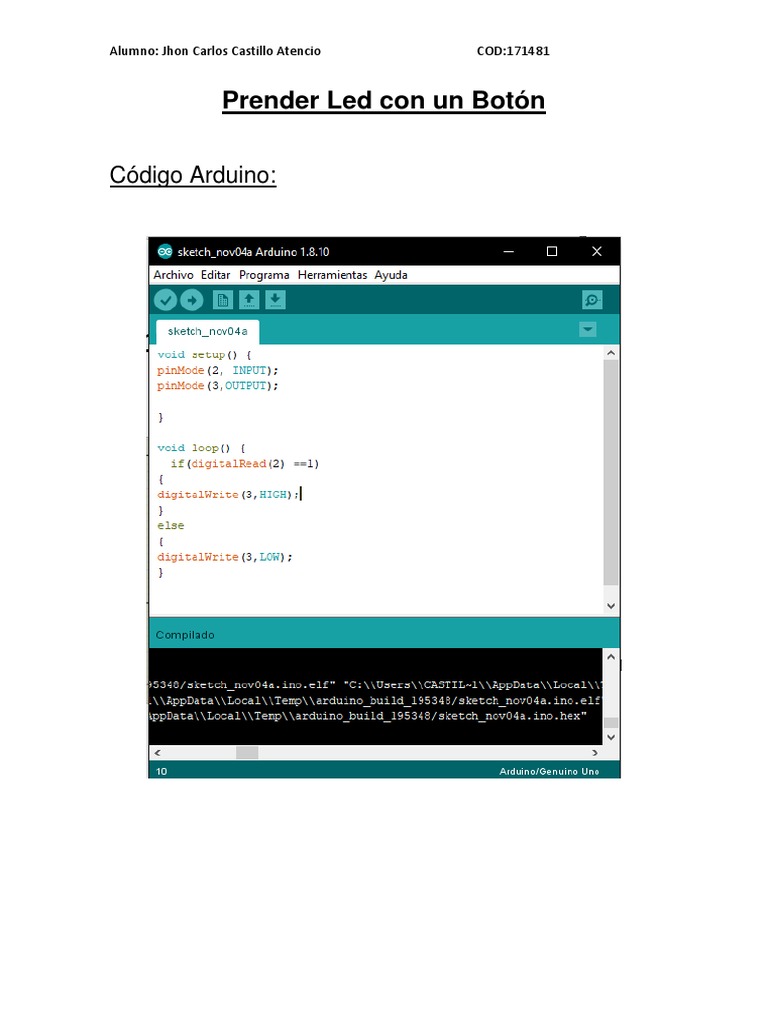Image resolution: width=768 pixels, height=1024 pixels.
Task: Click the console horizontal scroll-left arrow
Action: (x=157, y=753)
